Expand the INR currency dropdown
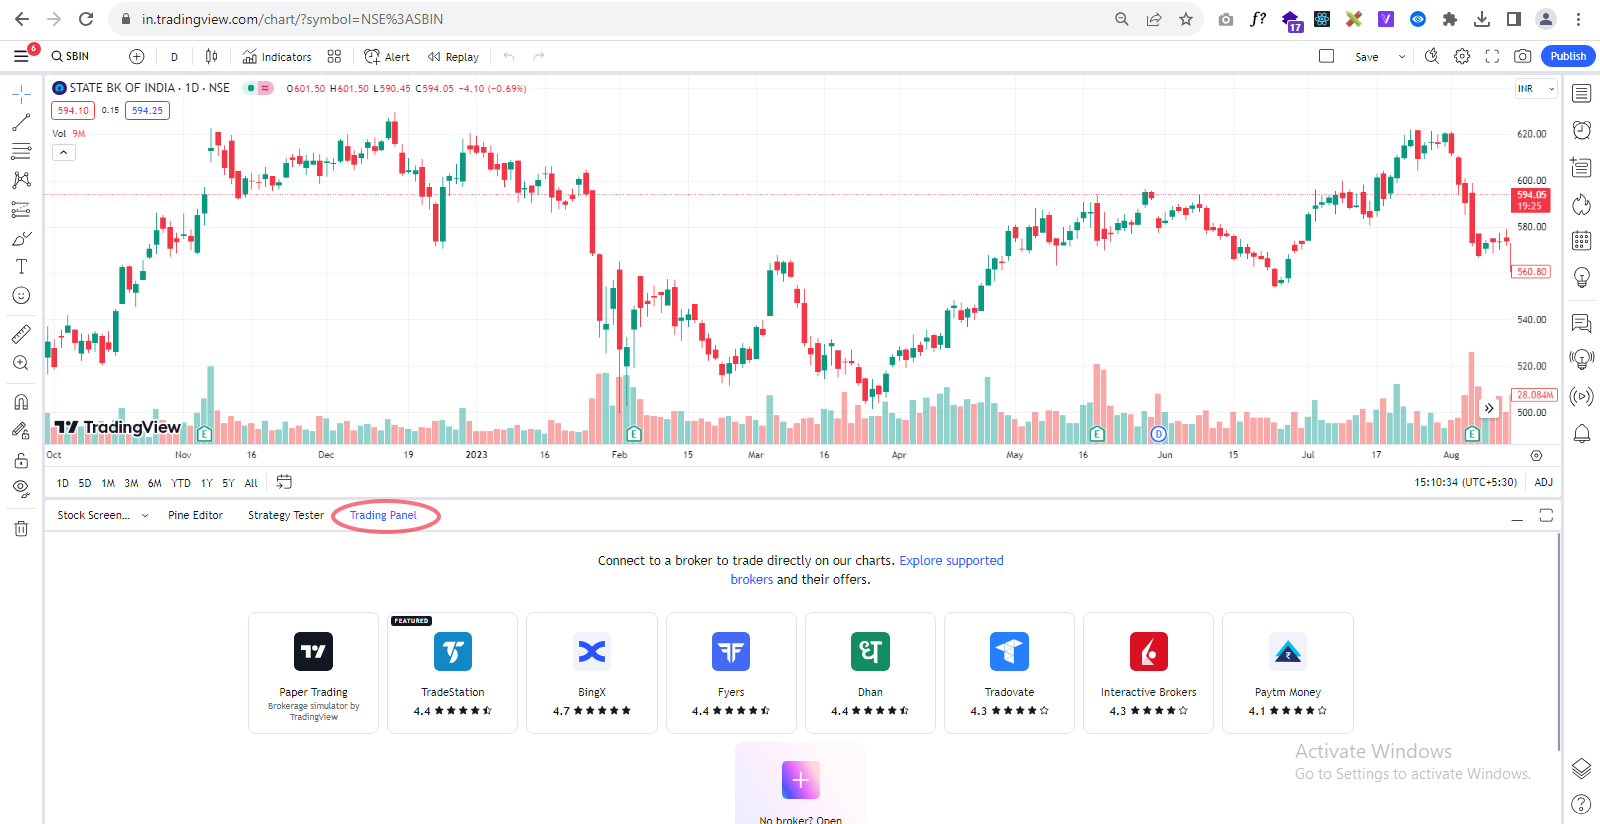 coord(1536,89)
